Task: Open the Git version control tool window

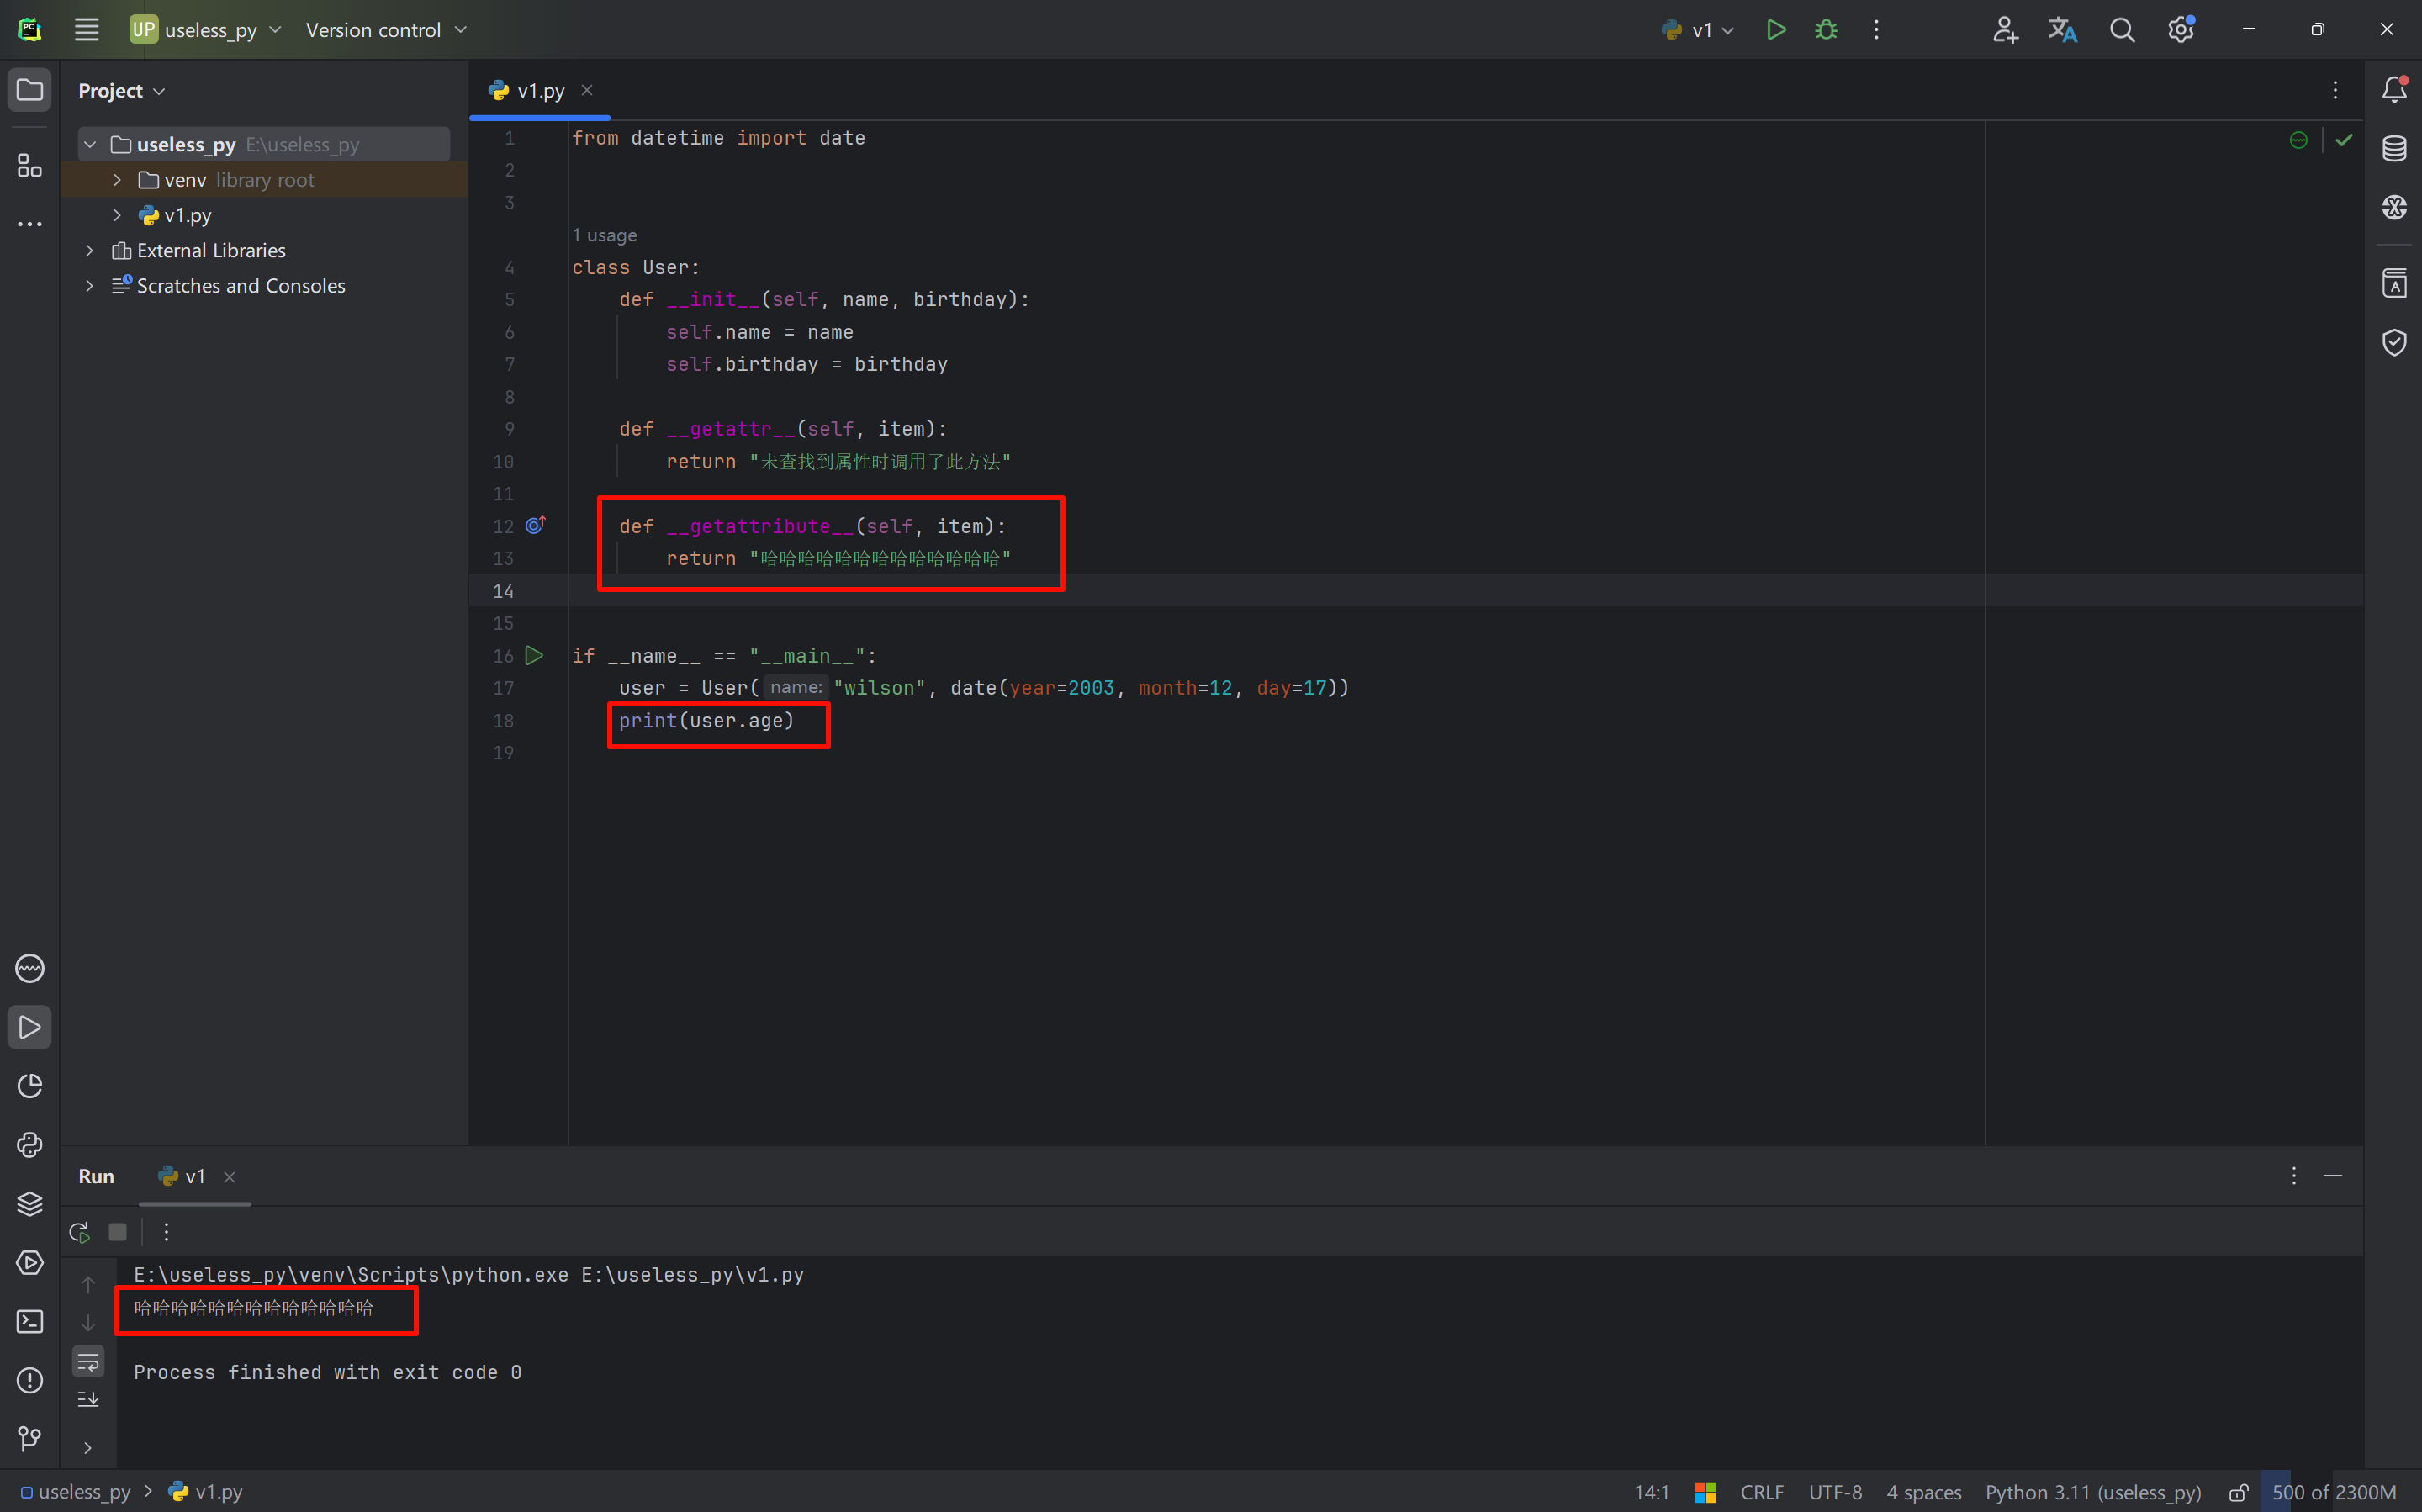Action: tap(29, 1438)
